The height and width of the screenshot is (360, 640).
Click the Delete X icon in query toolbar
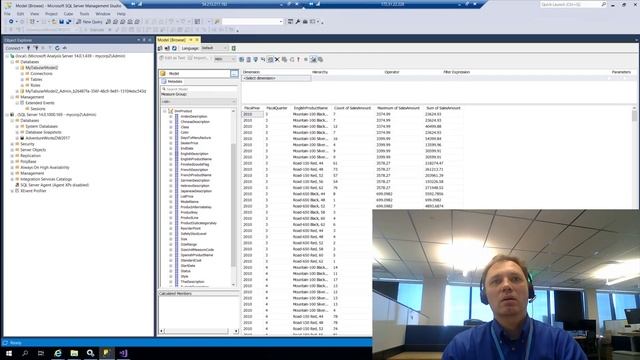click(x=277, y=60)
